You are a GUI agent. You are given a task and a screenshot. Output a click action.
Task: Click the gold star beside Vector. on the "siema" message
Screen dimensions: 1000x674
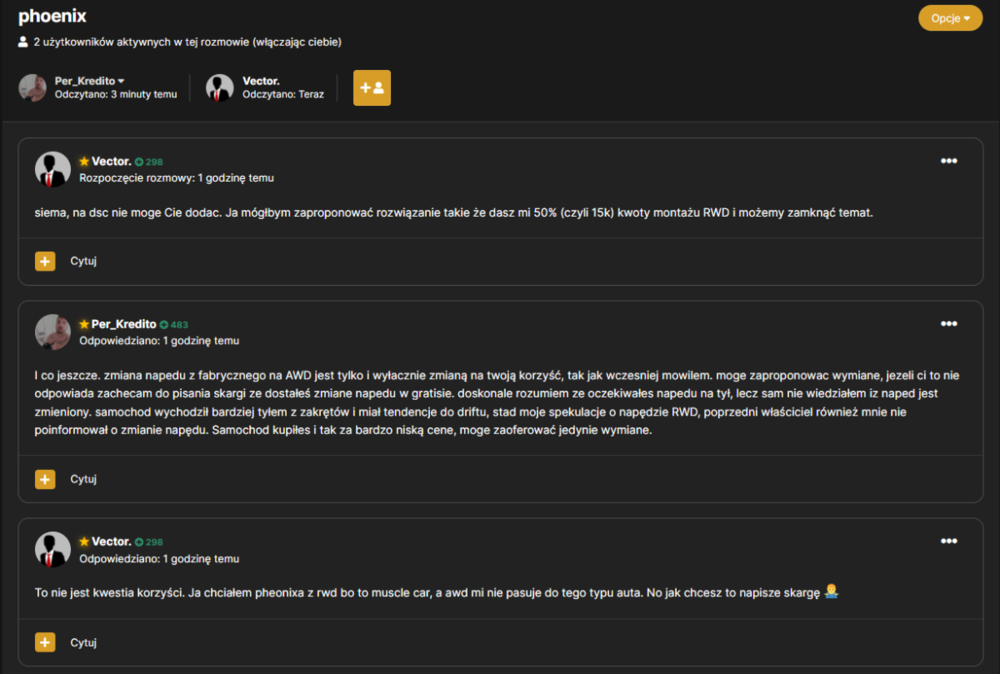click(84, 161)
